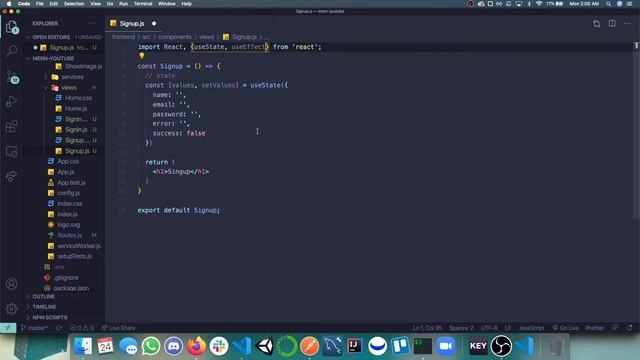Open the Explorer view in activity bar
The width and height of the screenshot is (640, 360).
pos(12,27)
